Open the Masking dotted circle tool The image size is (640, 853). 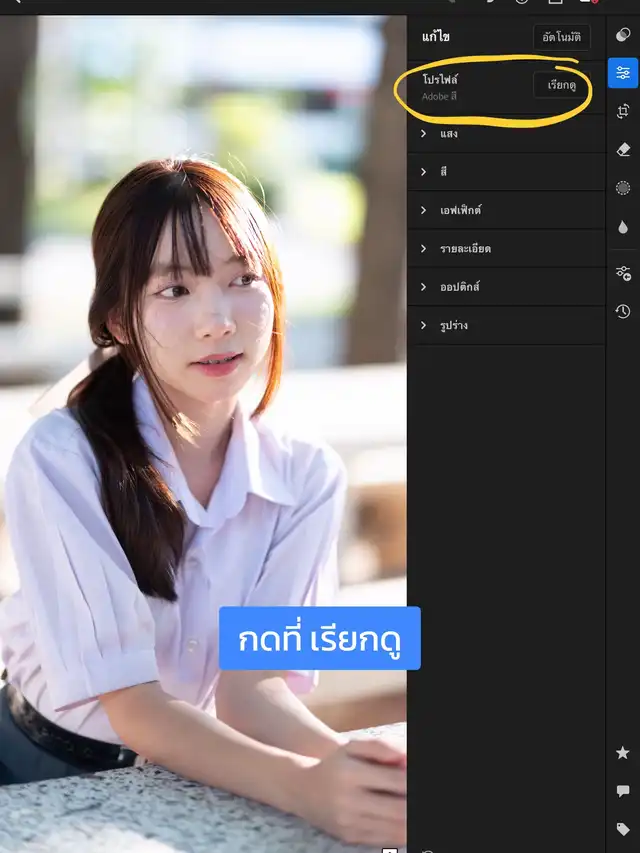(x=623, y=188)
